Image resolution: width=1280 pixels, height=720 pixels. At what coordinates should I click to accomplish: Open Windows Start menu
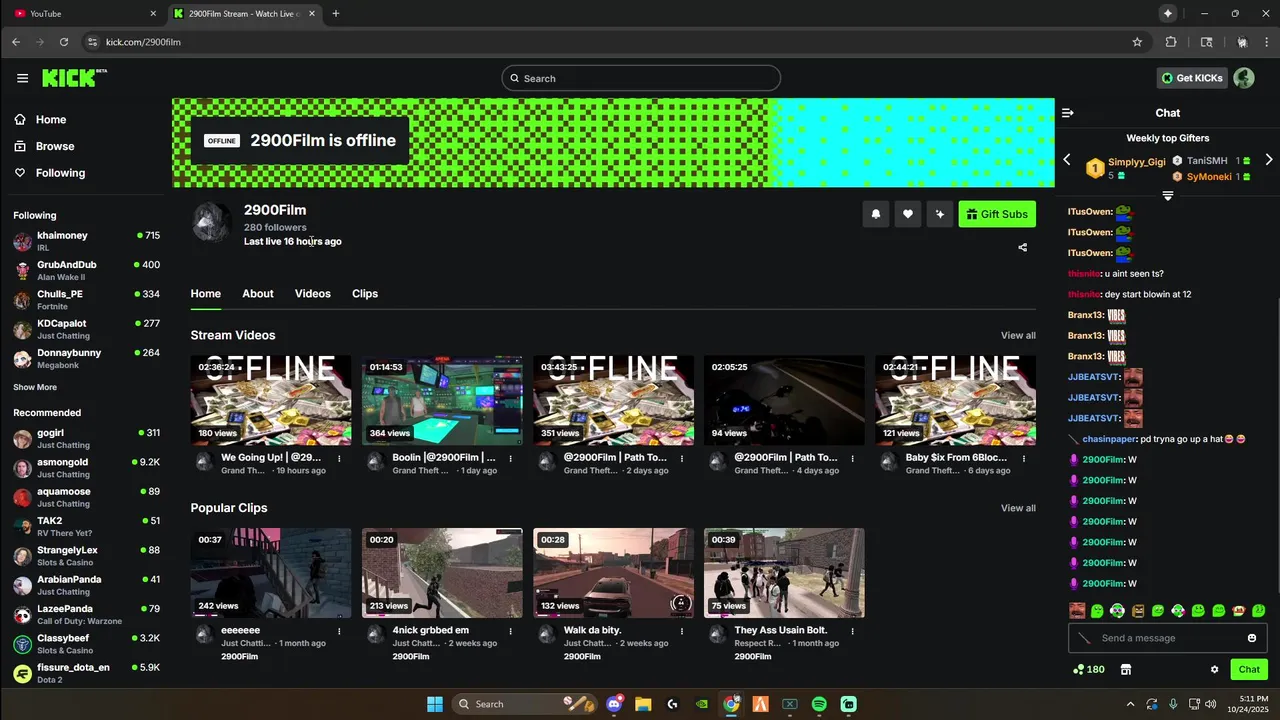click(435, 704)
